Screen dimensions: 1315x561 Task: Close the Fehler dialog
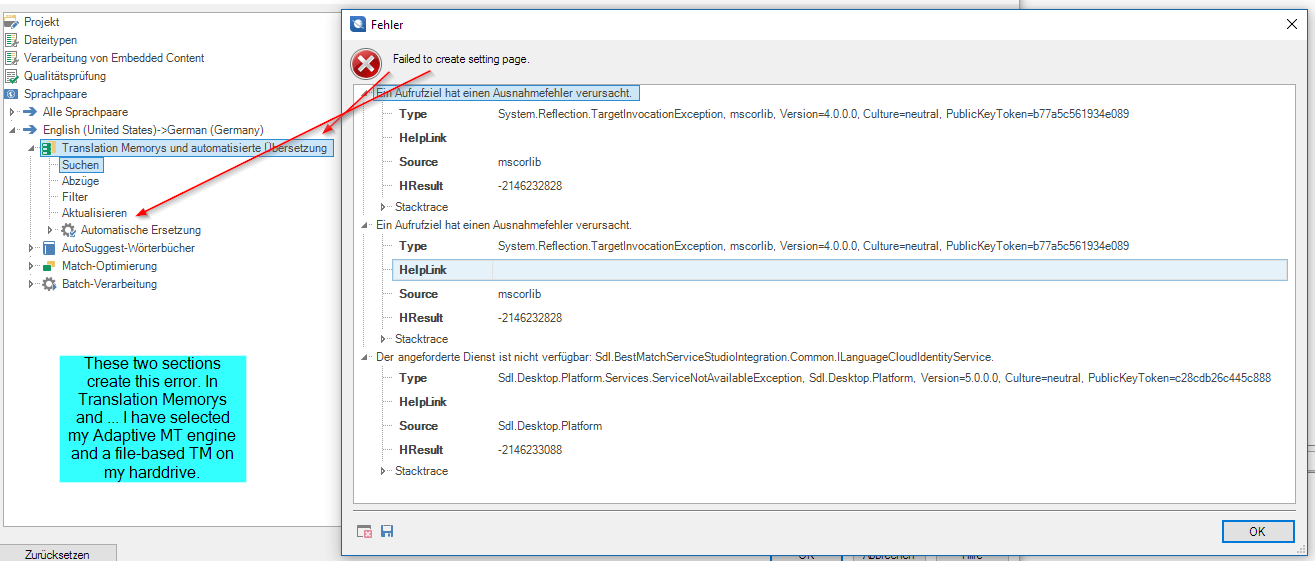coord(1291,24)
